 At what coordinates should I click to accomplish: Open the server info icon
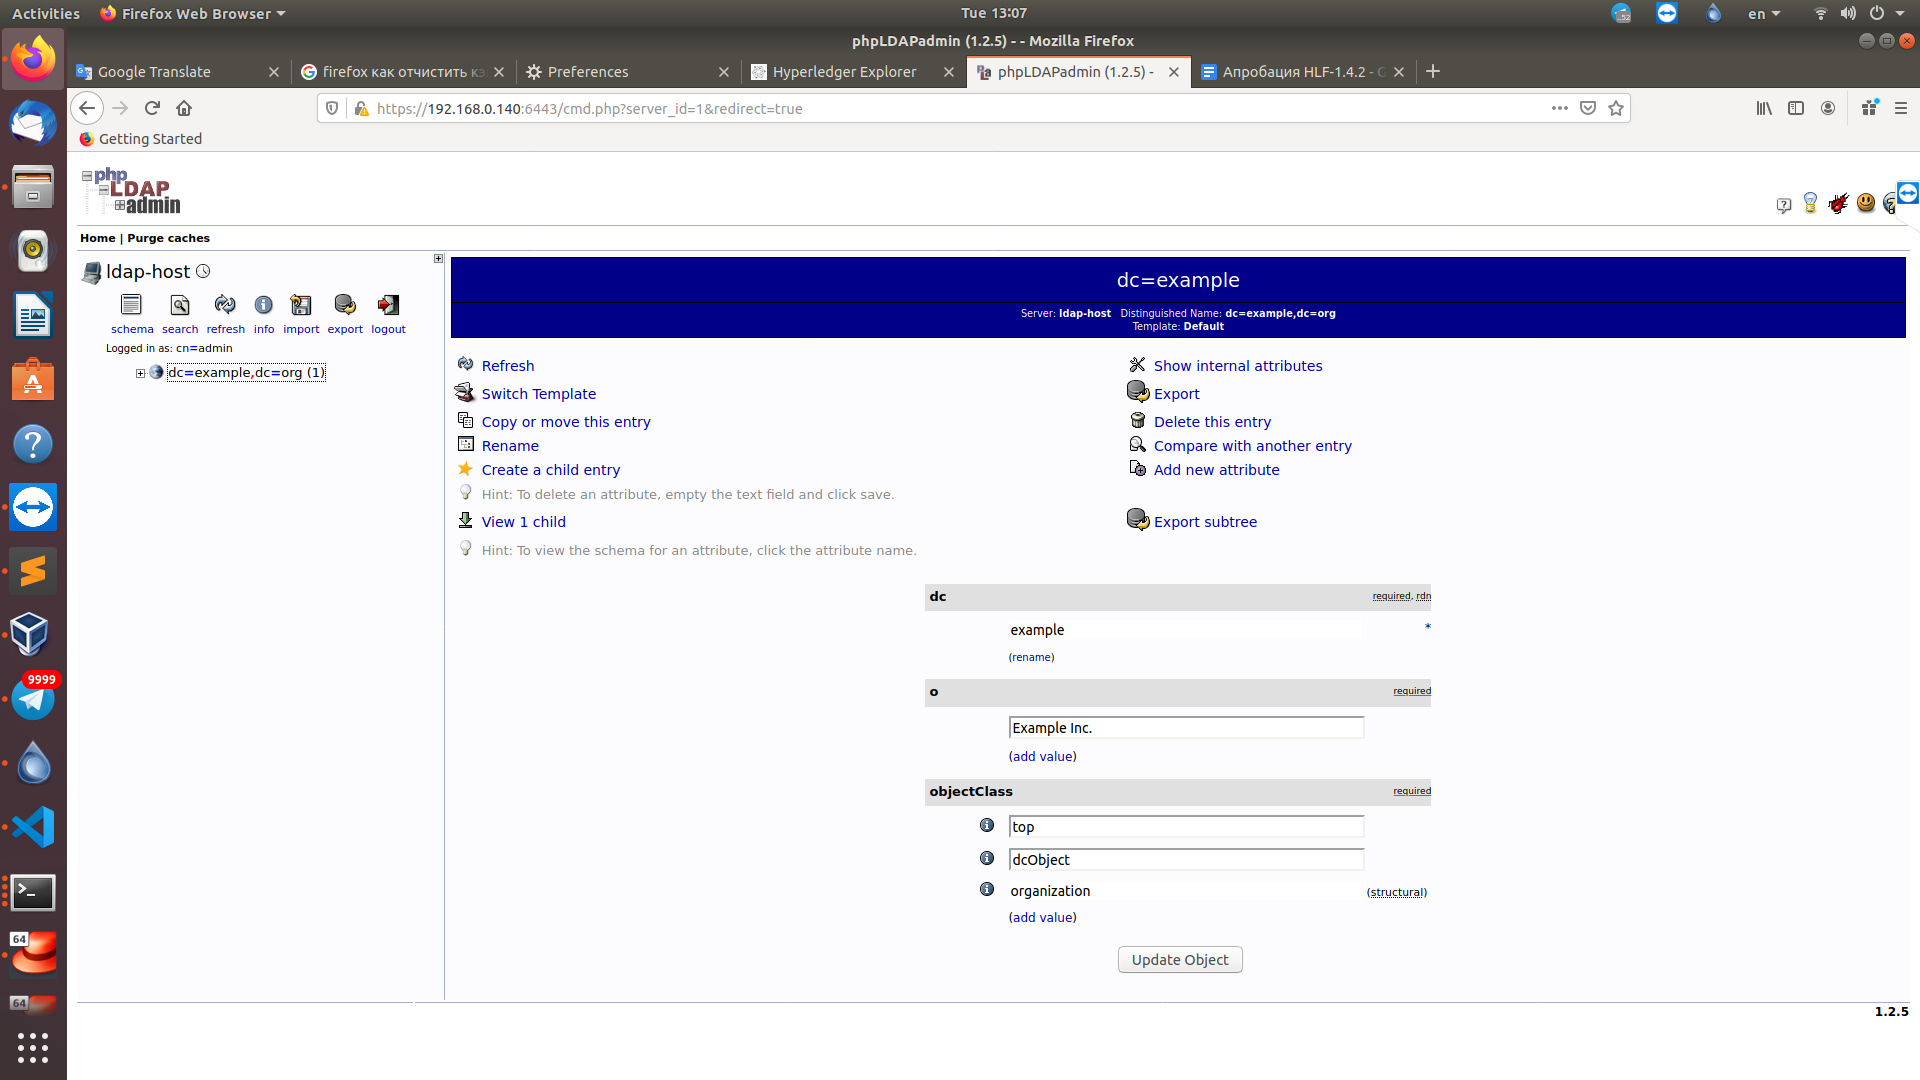[263, 305]
